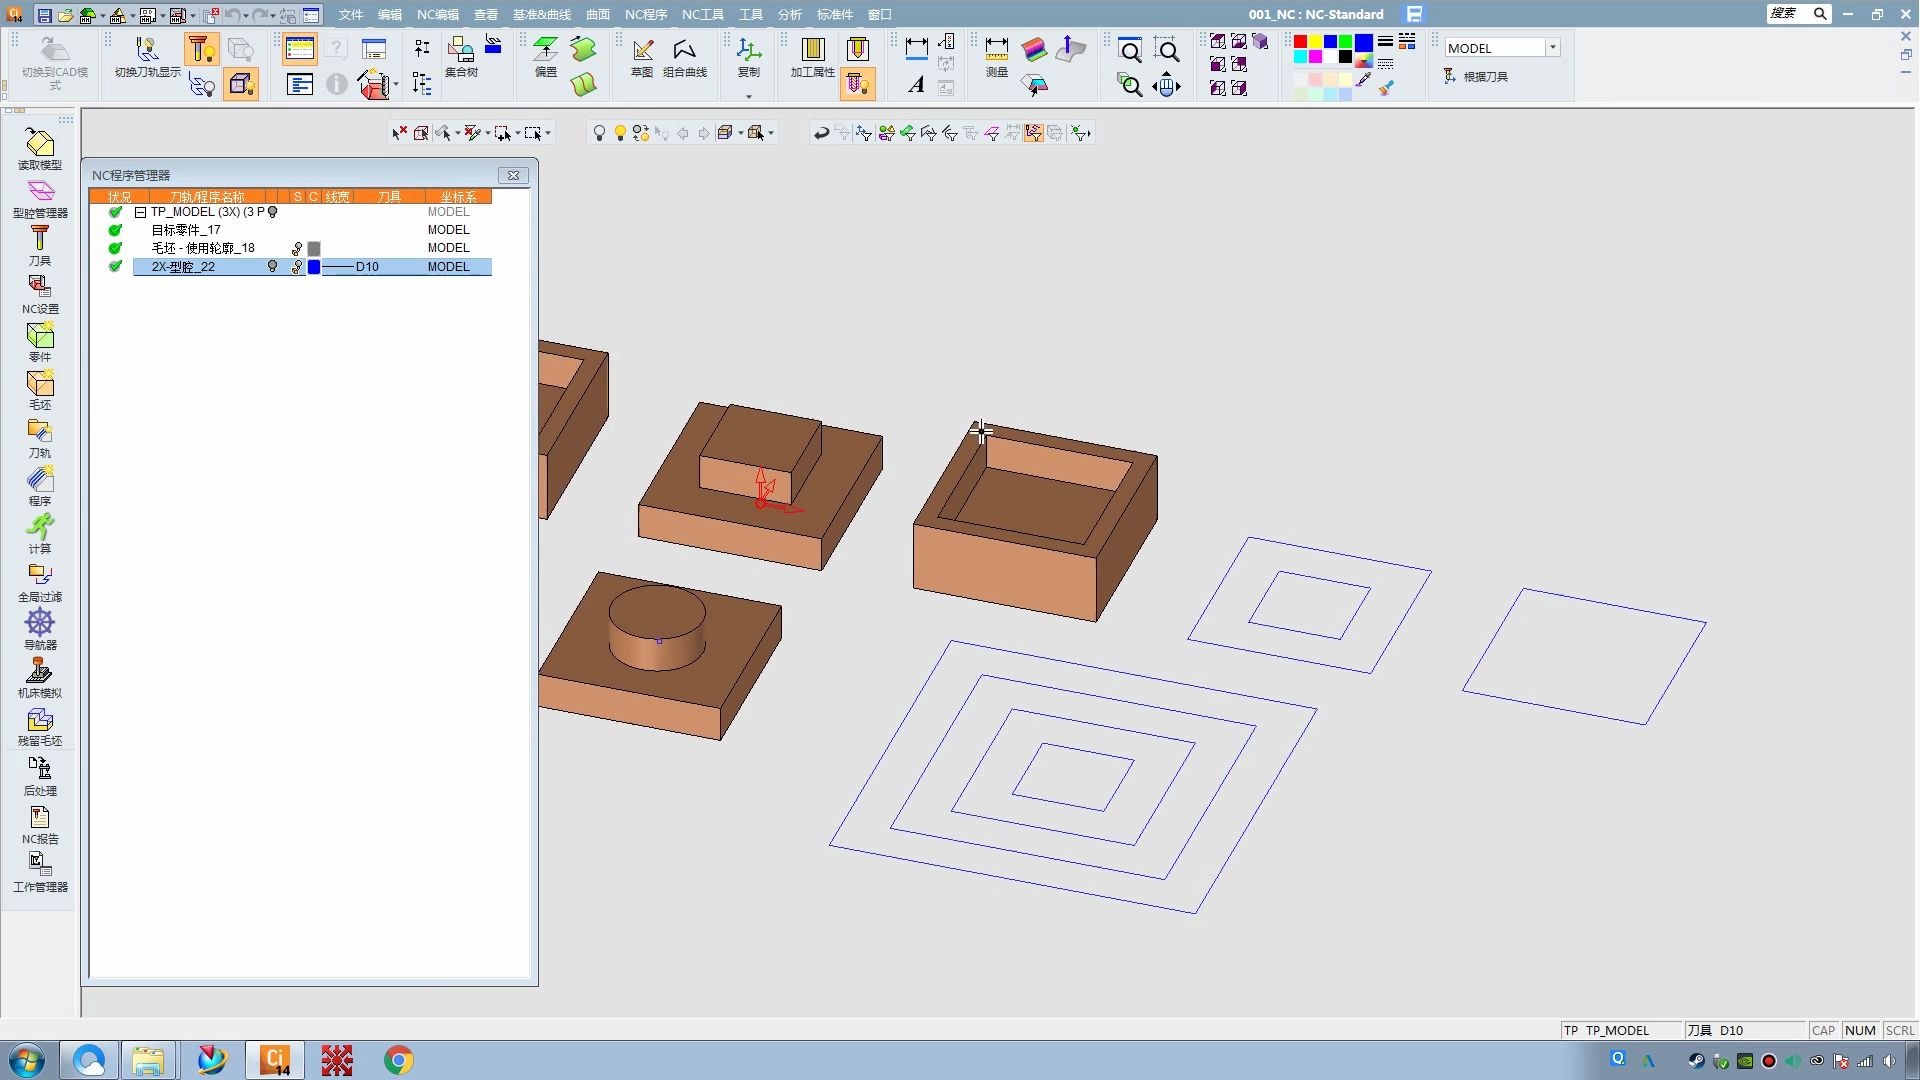Toggle light bulb on TP_MODEL toolpath row
This screenshot has height=1080, width=1920.
coord(272,212)
